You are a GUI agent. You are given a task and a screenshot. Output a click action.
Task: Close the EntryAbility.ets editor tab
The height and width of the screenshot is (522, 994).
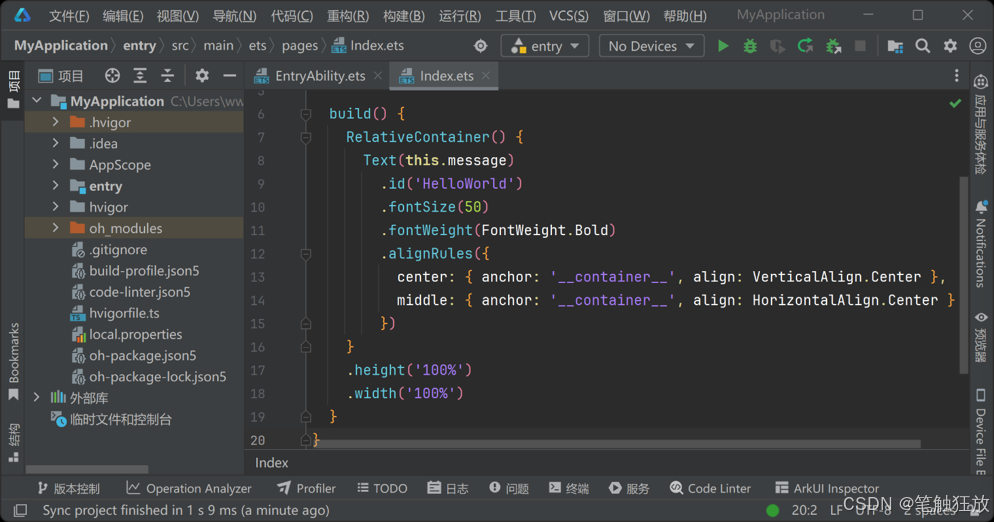coord(378,75)
